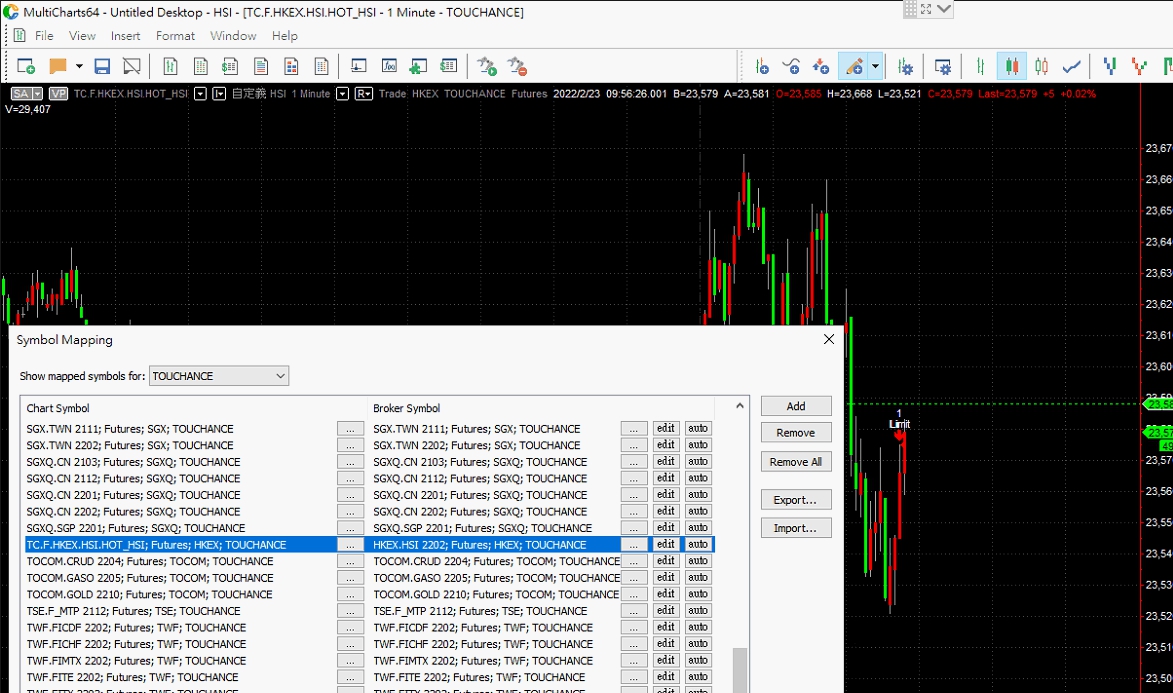Click the symbol list scrollbar thumb

(x=739, y=669)
